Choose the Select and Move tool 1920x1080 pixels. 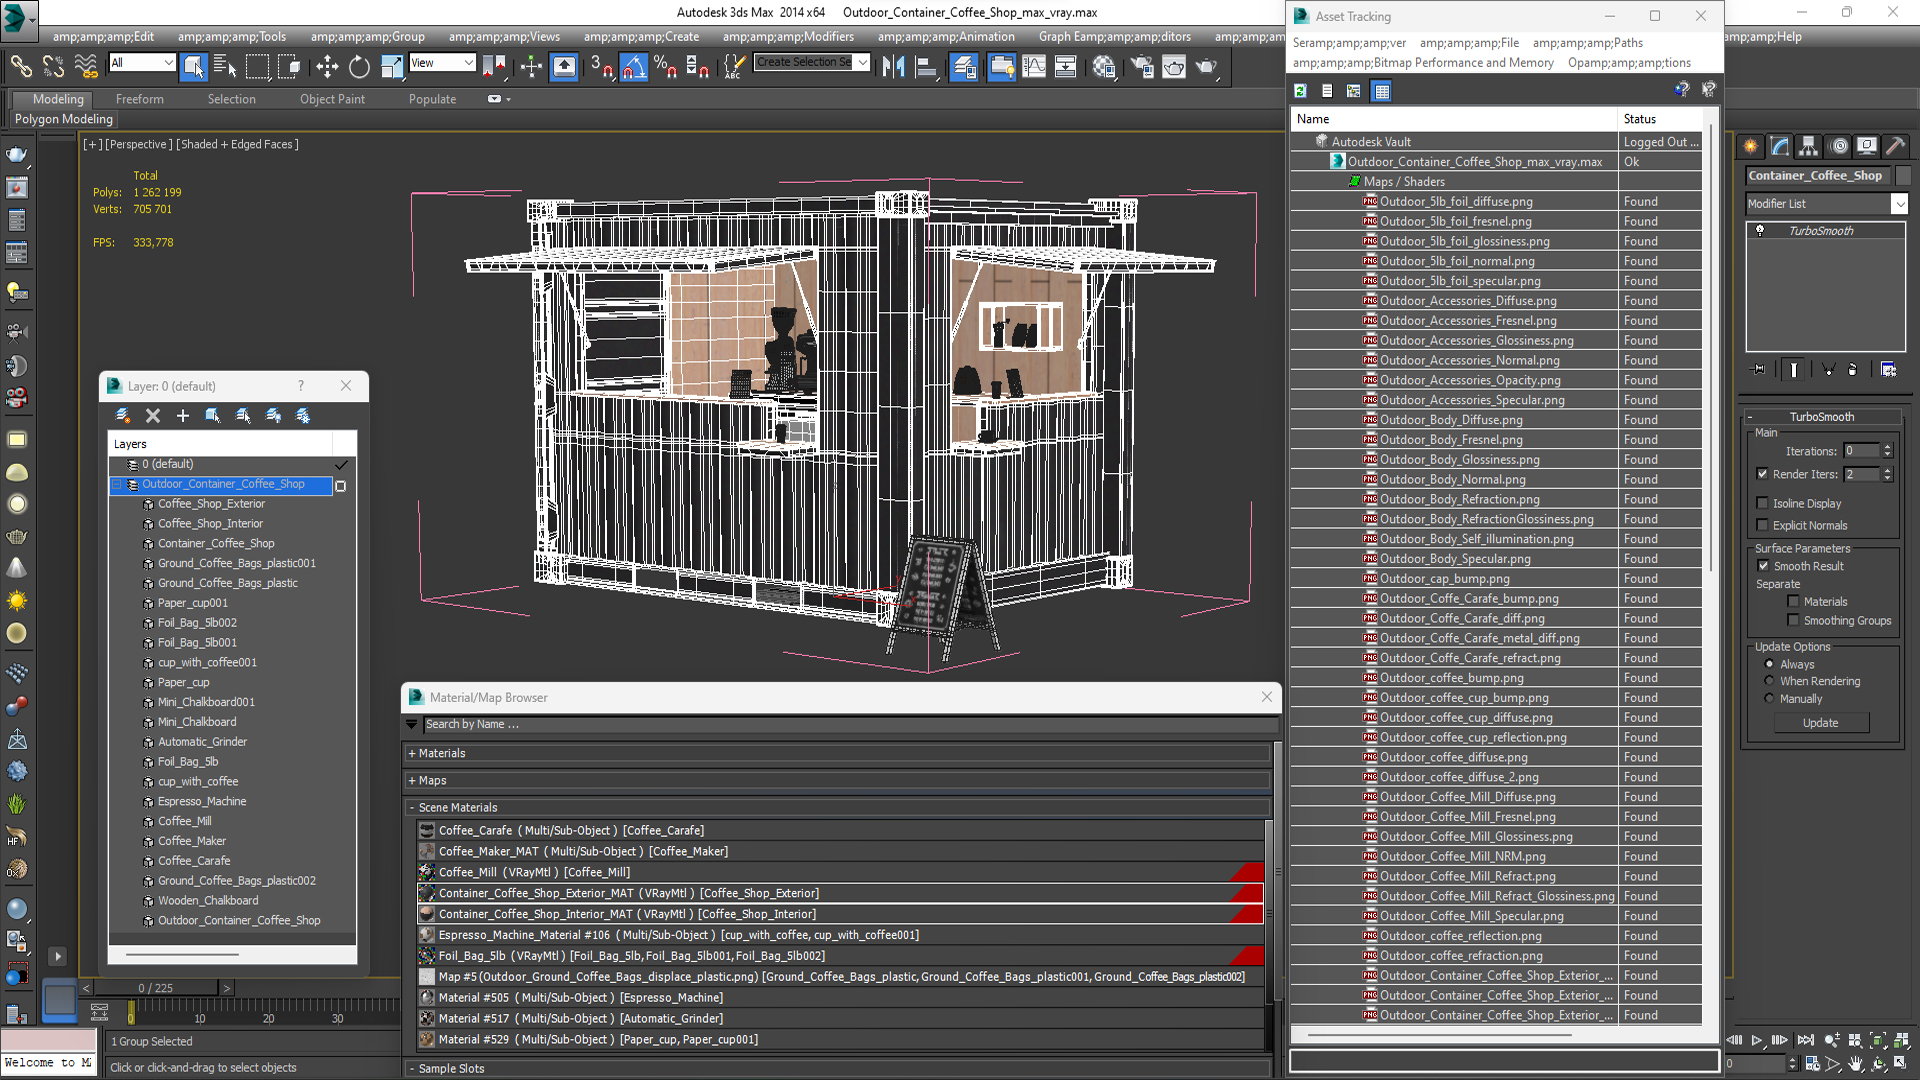327,66
